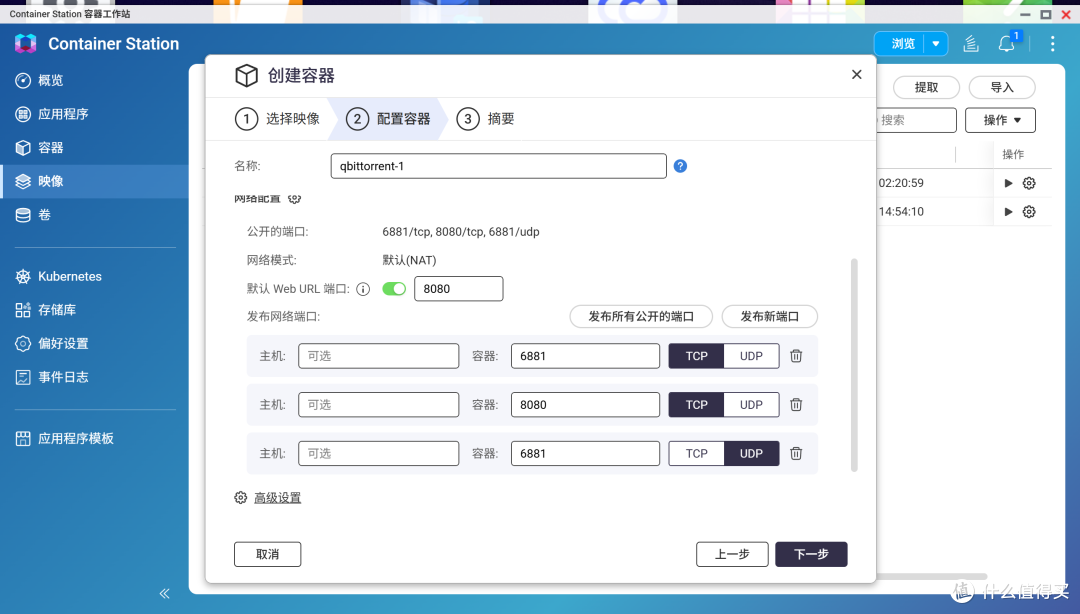Click the dialog vertical scrollbar

[854, 365]
